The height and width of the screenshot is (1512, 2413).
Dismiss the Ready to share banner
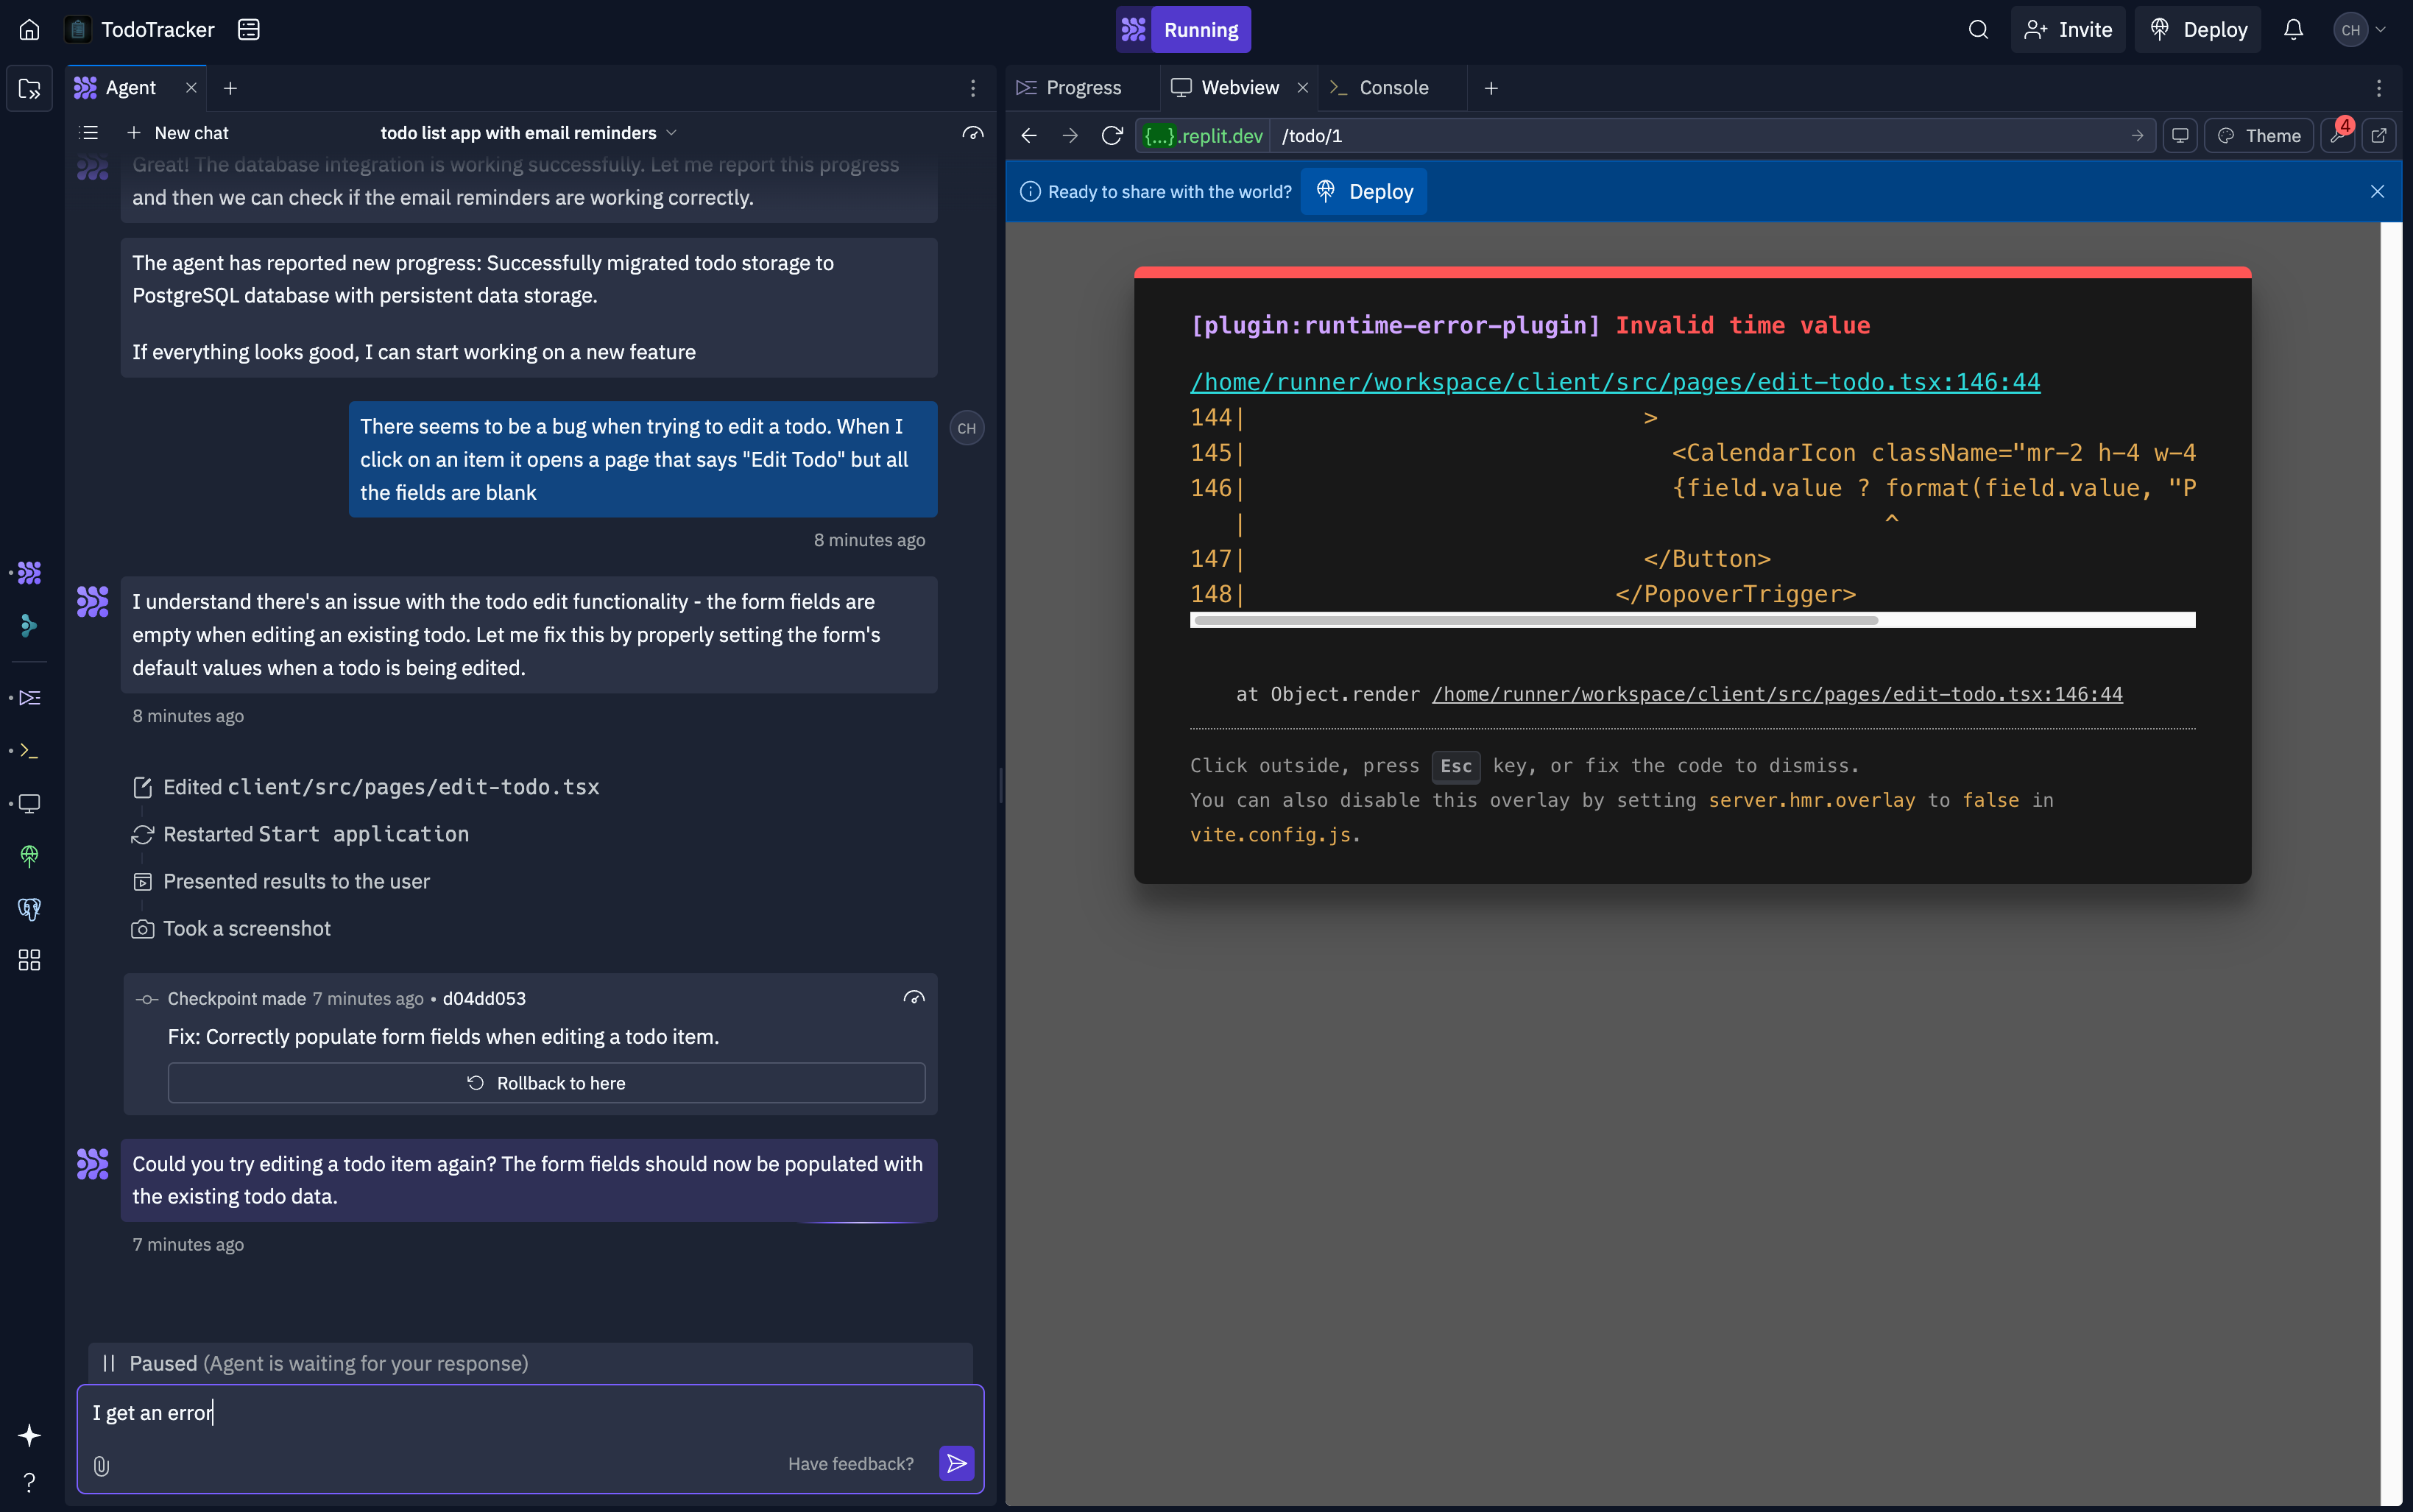click(2377, 191)
